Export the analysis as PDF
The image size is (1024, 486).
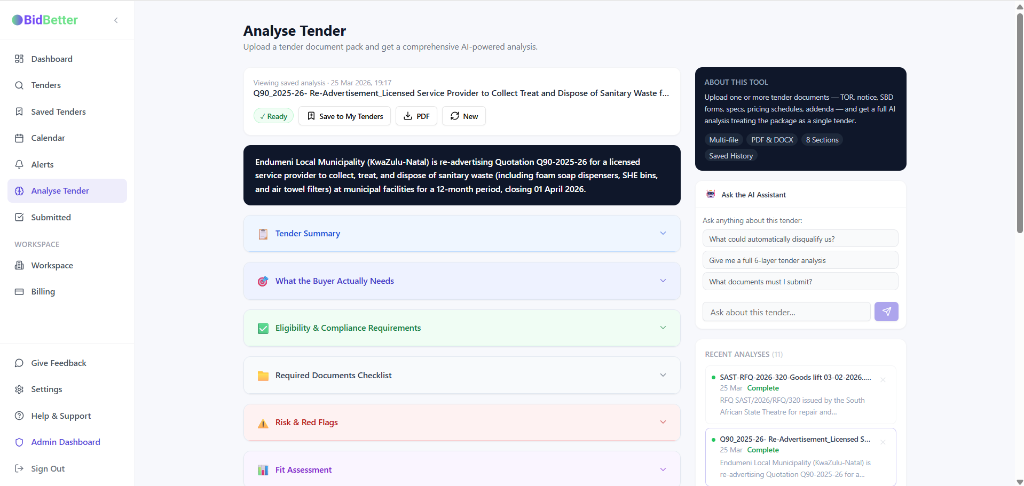pyautogui.click(x=416, y=116)
